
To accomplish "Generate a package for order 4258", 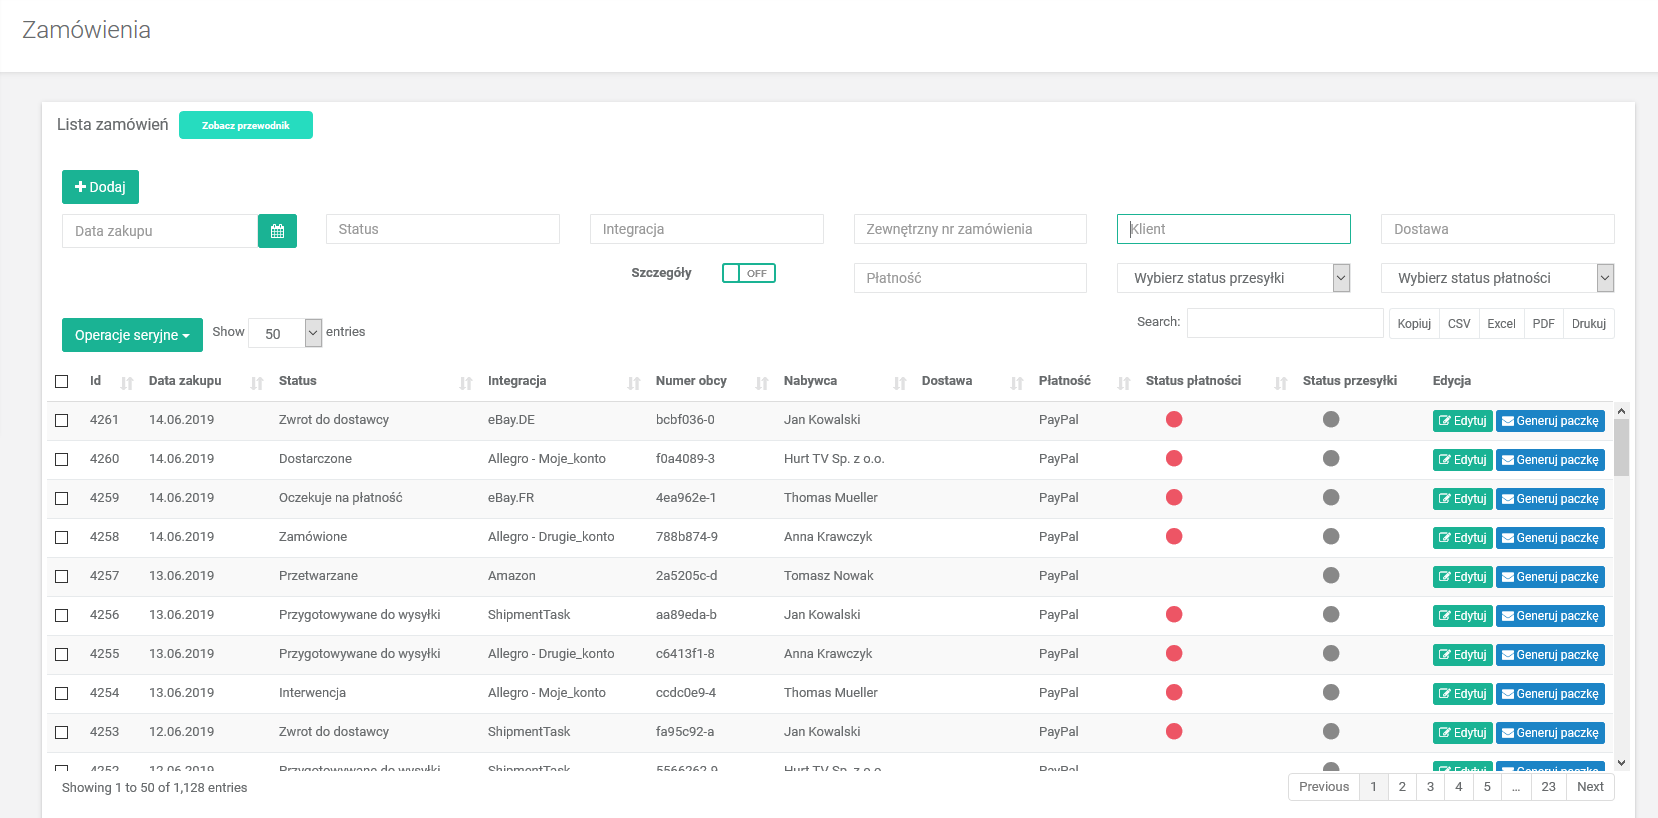I will point(1549,538).
